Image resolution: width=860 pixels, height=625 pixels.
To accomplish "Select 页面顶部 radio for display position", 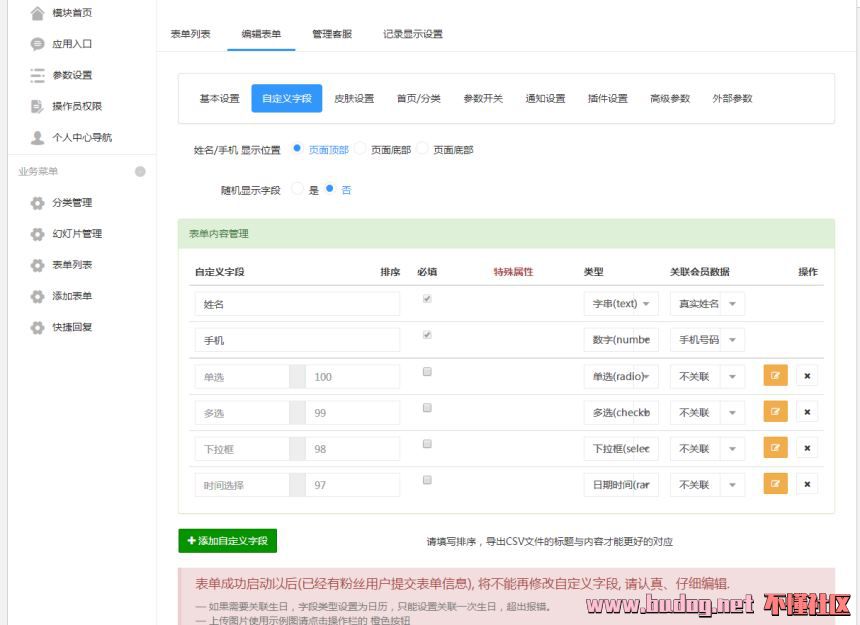I will tap(298, 149).
